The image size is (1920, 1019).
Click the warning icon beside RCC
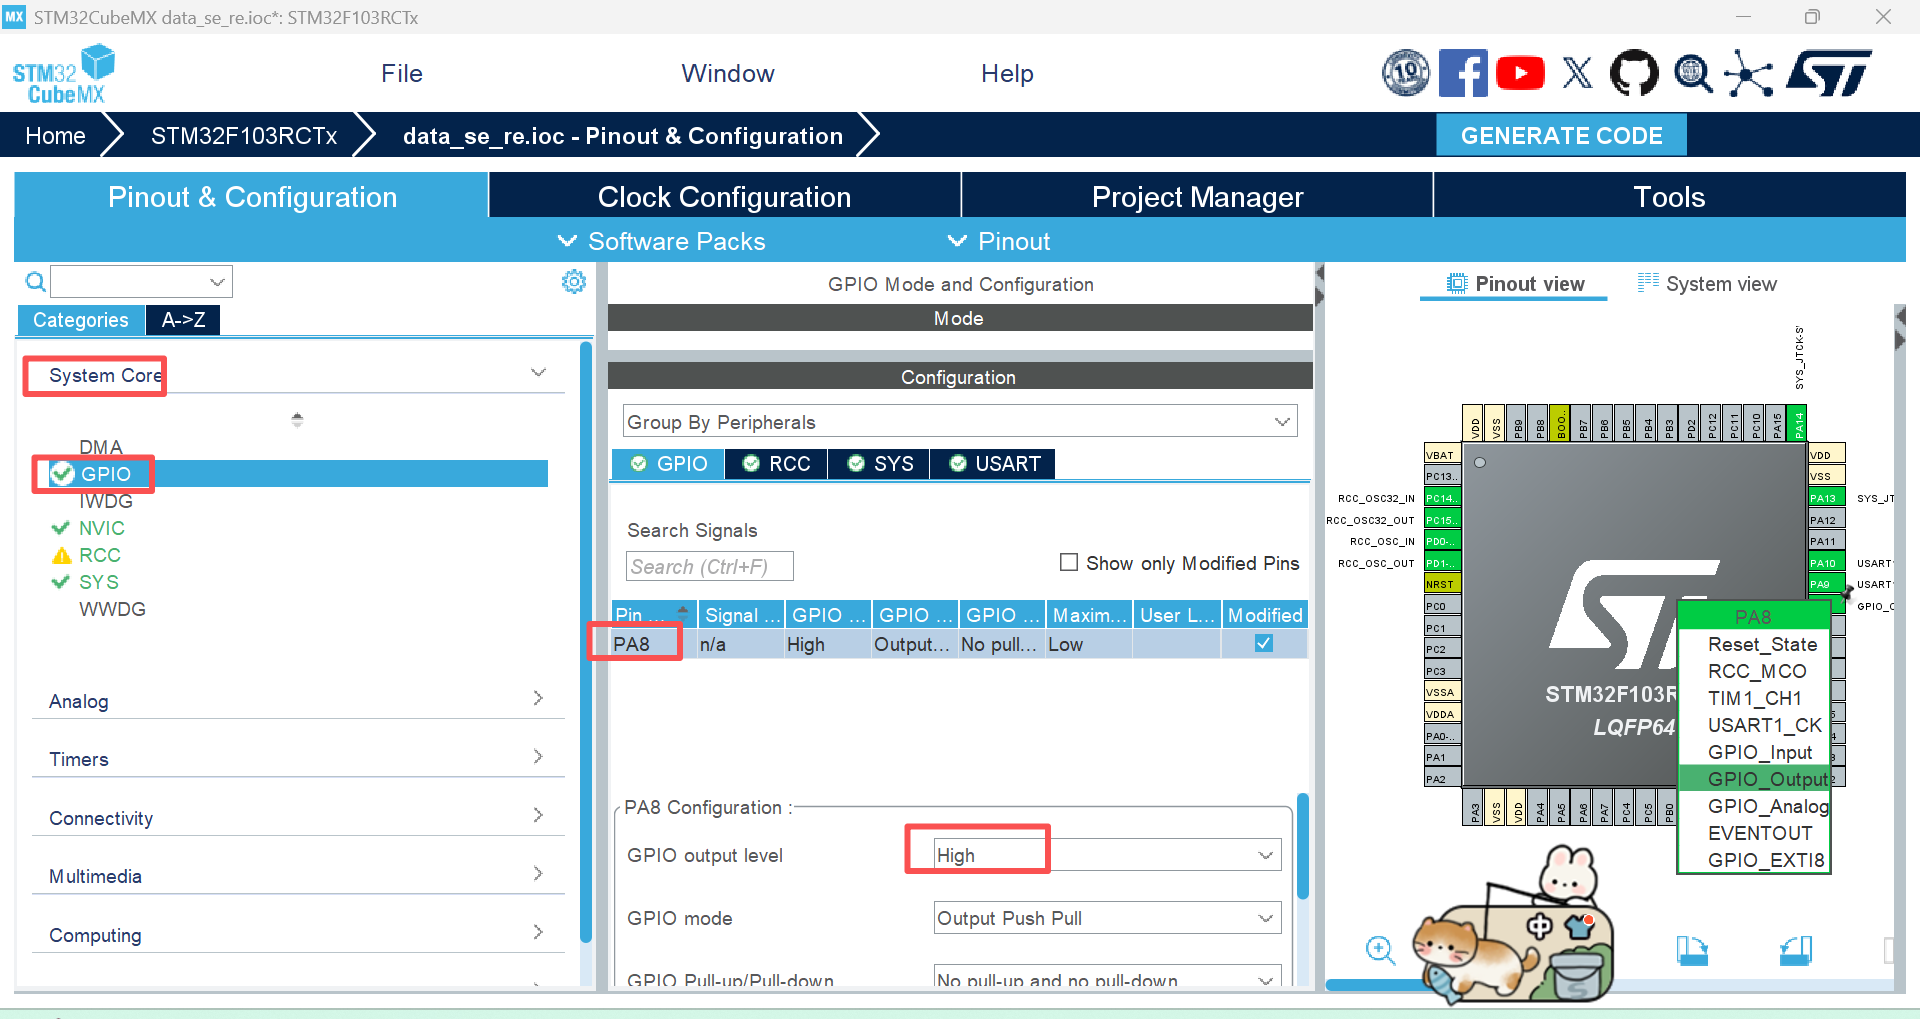coord(62,555)
